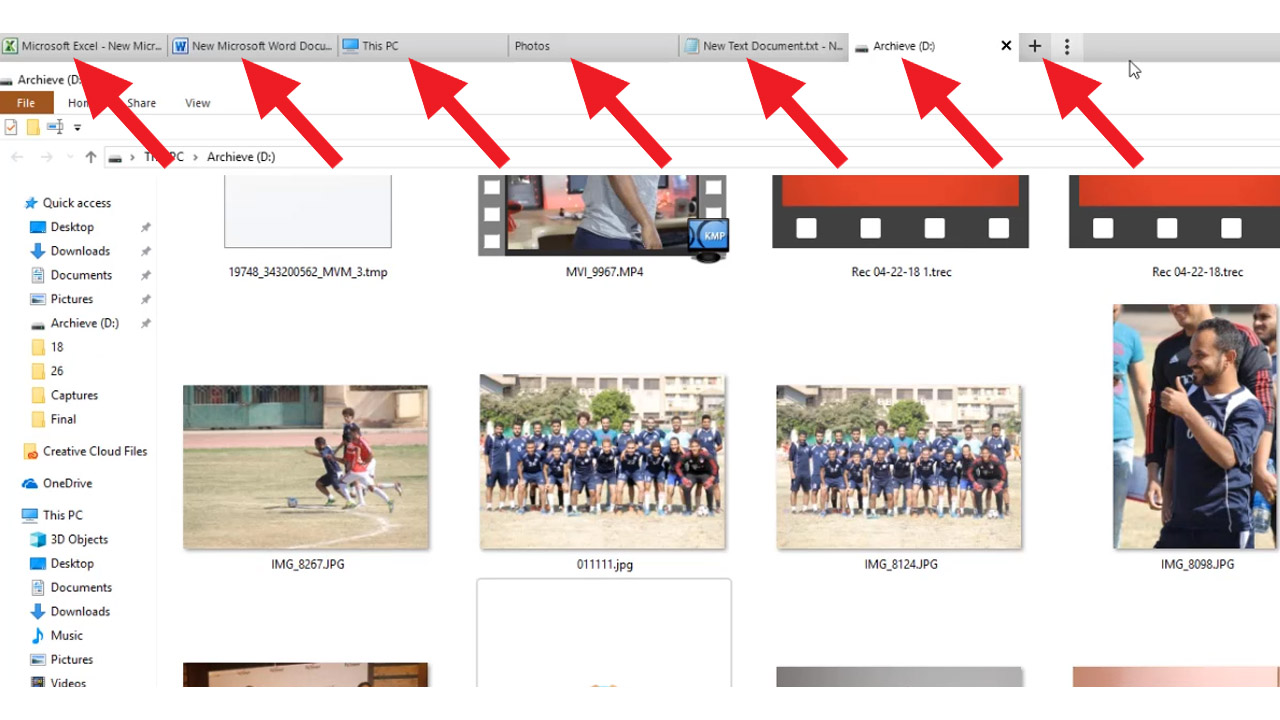
Task: Open the File menu
Action: pos(27,102)
